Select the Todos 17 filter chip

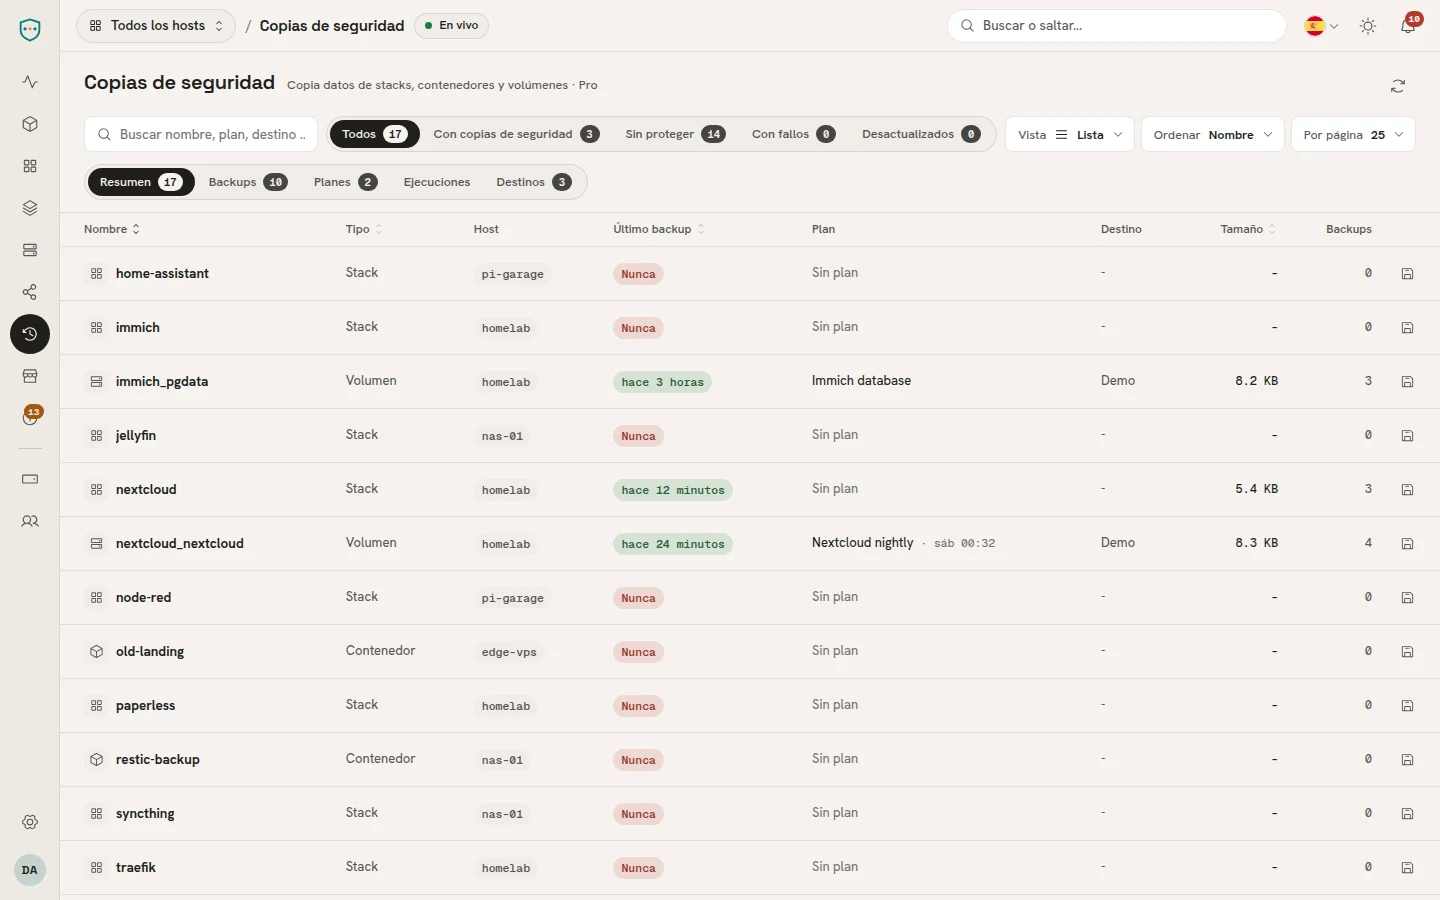click(x=375, y=134)
